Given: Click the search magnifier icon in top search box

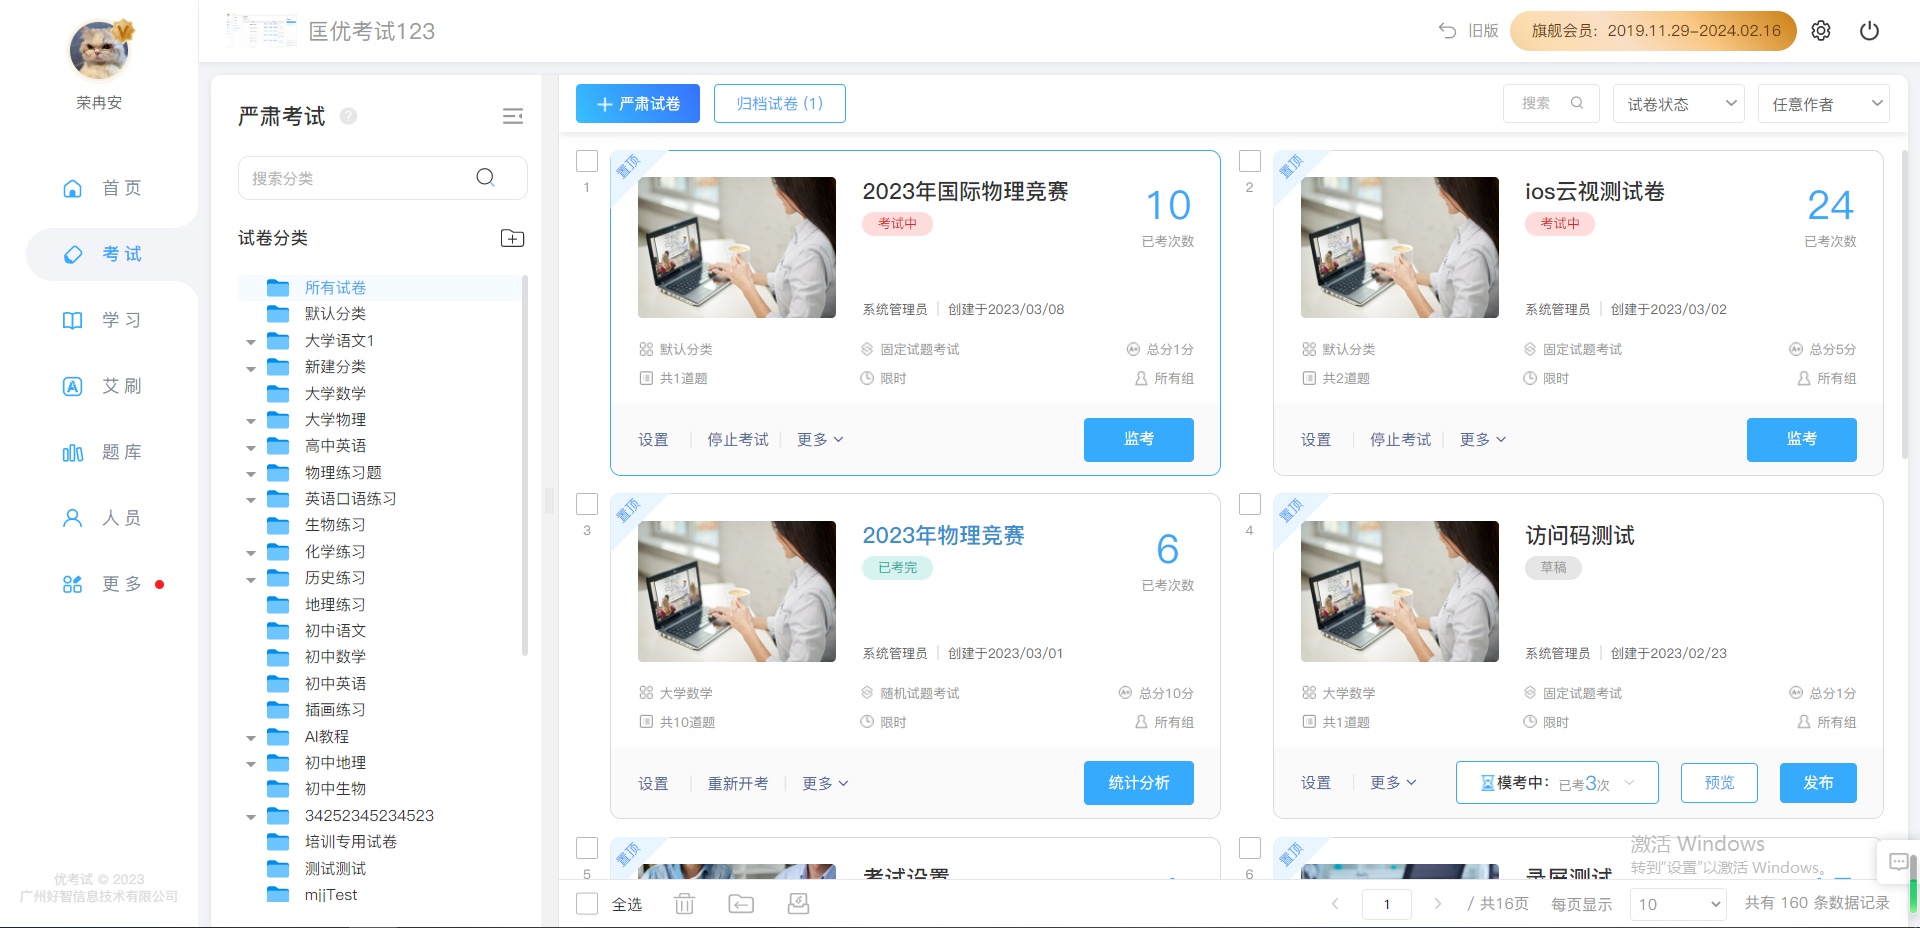Looking at the screenshot, I should (1577, 103).
